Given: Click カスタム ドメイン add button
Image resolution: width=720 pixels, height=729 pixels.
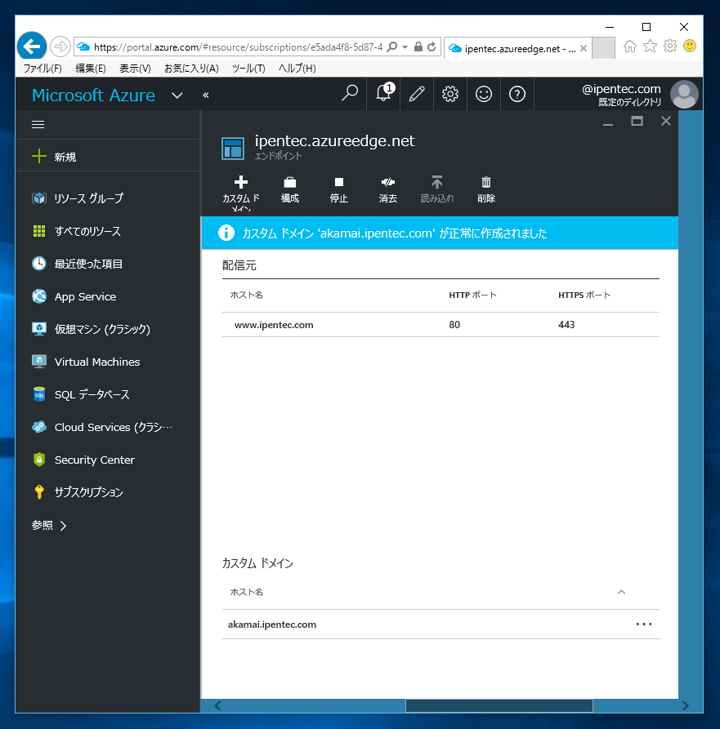Looking at the screenshot, I should 241,192.
